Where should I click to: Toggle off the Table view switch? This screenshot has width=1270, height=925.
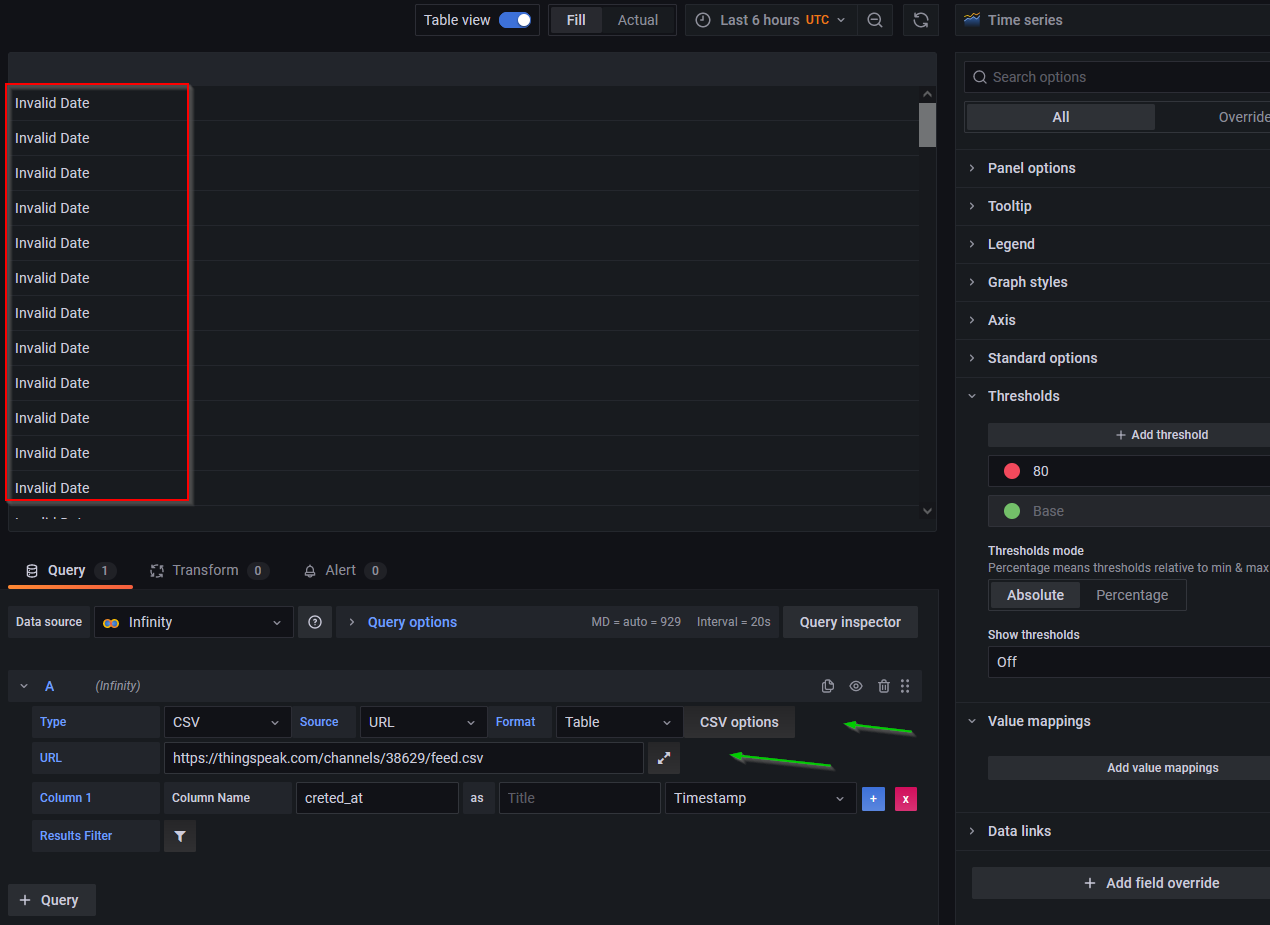tap(516, 19)
